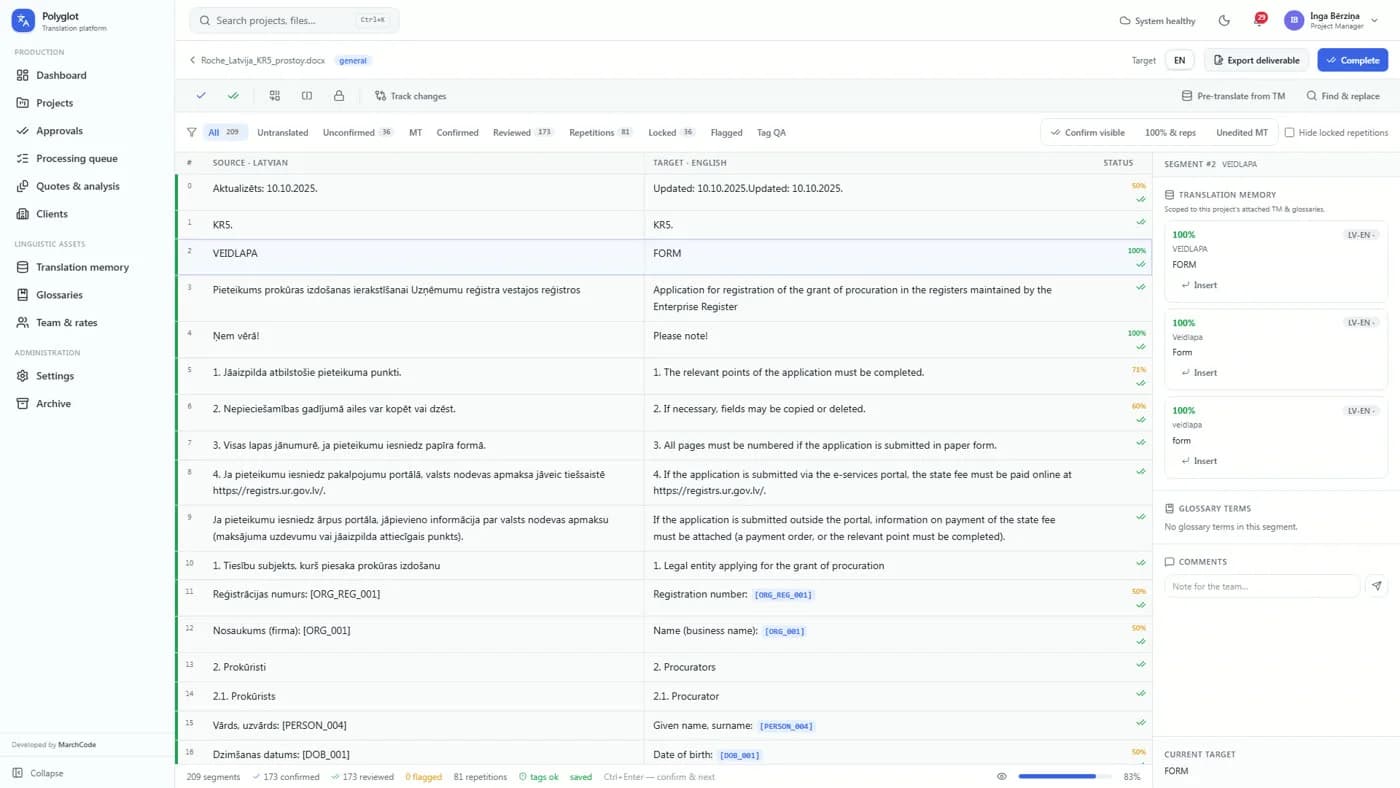
Task: Click 0 flagged in status bar
Action: click(x=423, y=776)
